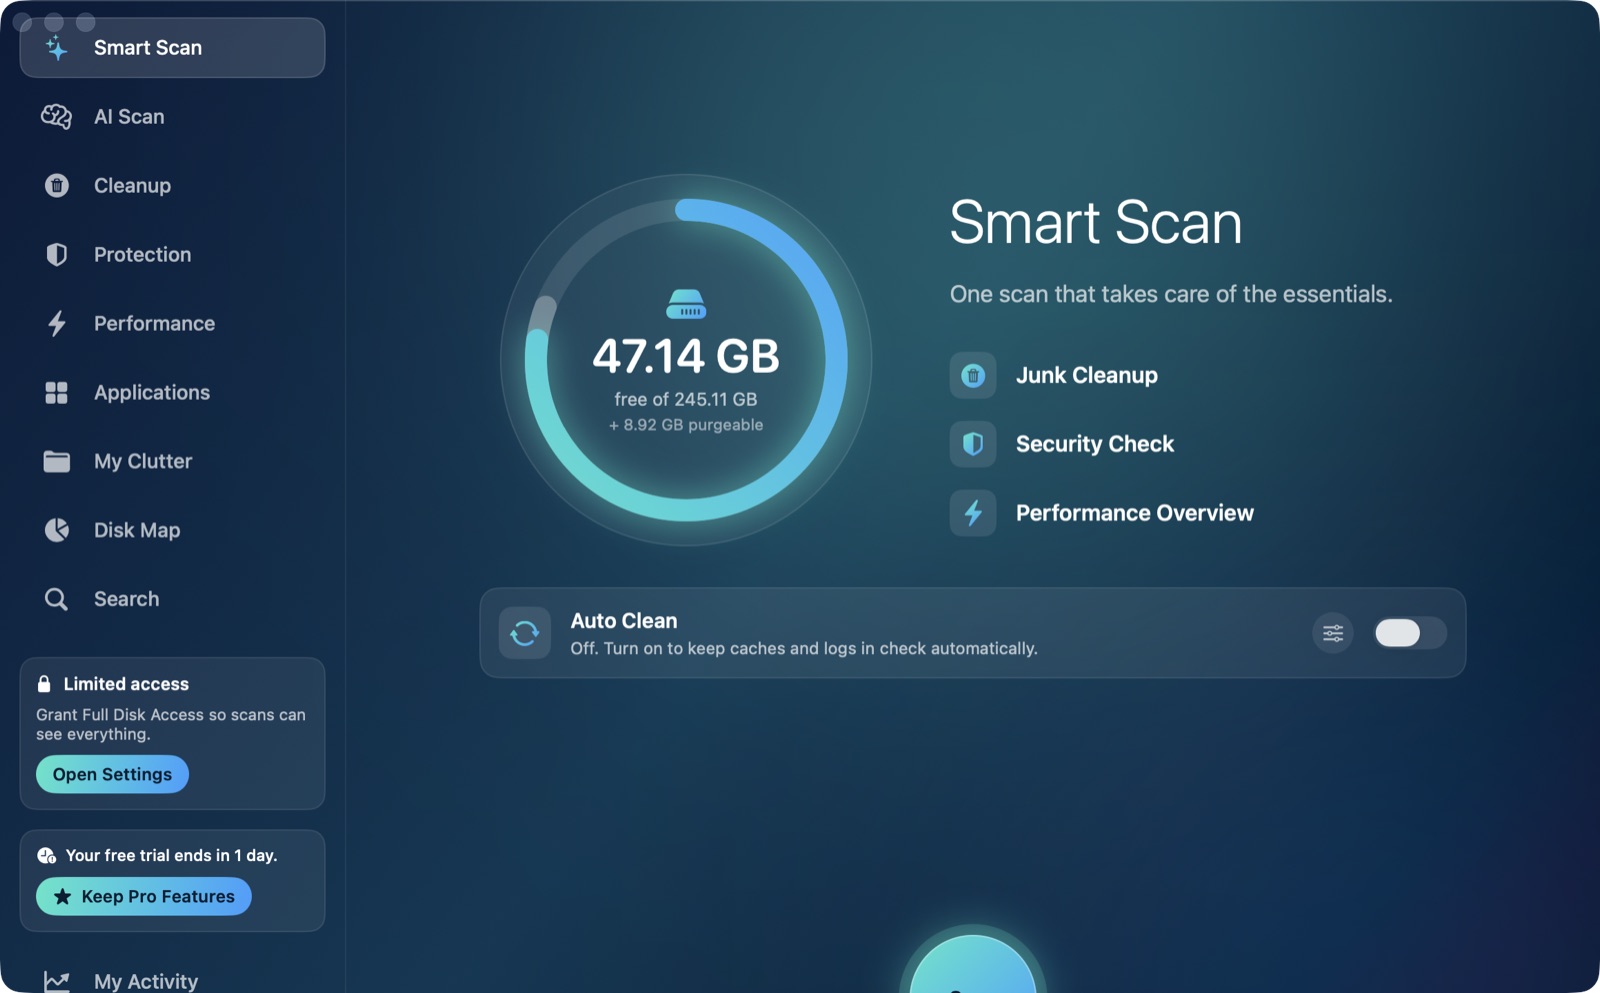Viewport: 1600px width, 993px height.
Task: Click the My Clutter folder icon
Action: pyautogui.click(x=57, y=461)
